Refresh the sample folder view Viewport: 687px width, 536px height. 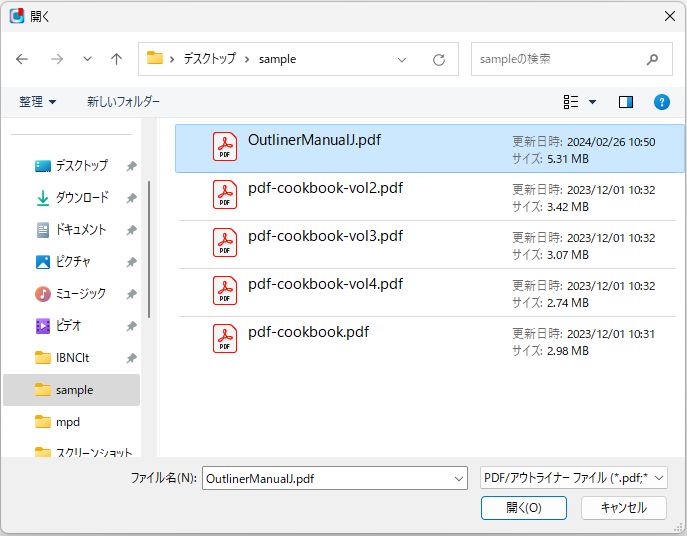point(438,59)
